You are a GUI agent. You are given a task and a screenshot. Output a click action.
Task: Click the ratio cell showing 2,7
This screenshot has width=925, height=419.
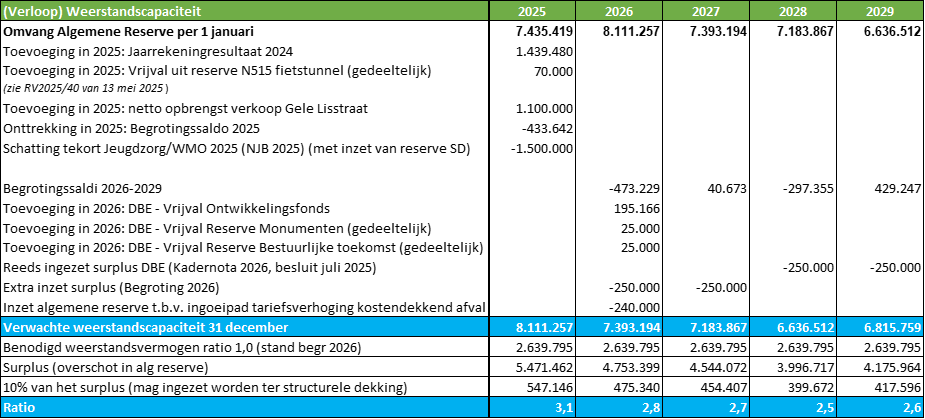pyautogui.click(x=706, y=407)
